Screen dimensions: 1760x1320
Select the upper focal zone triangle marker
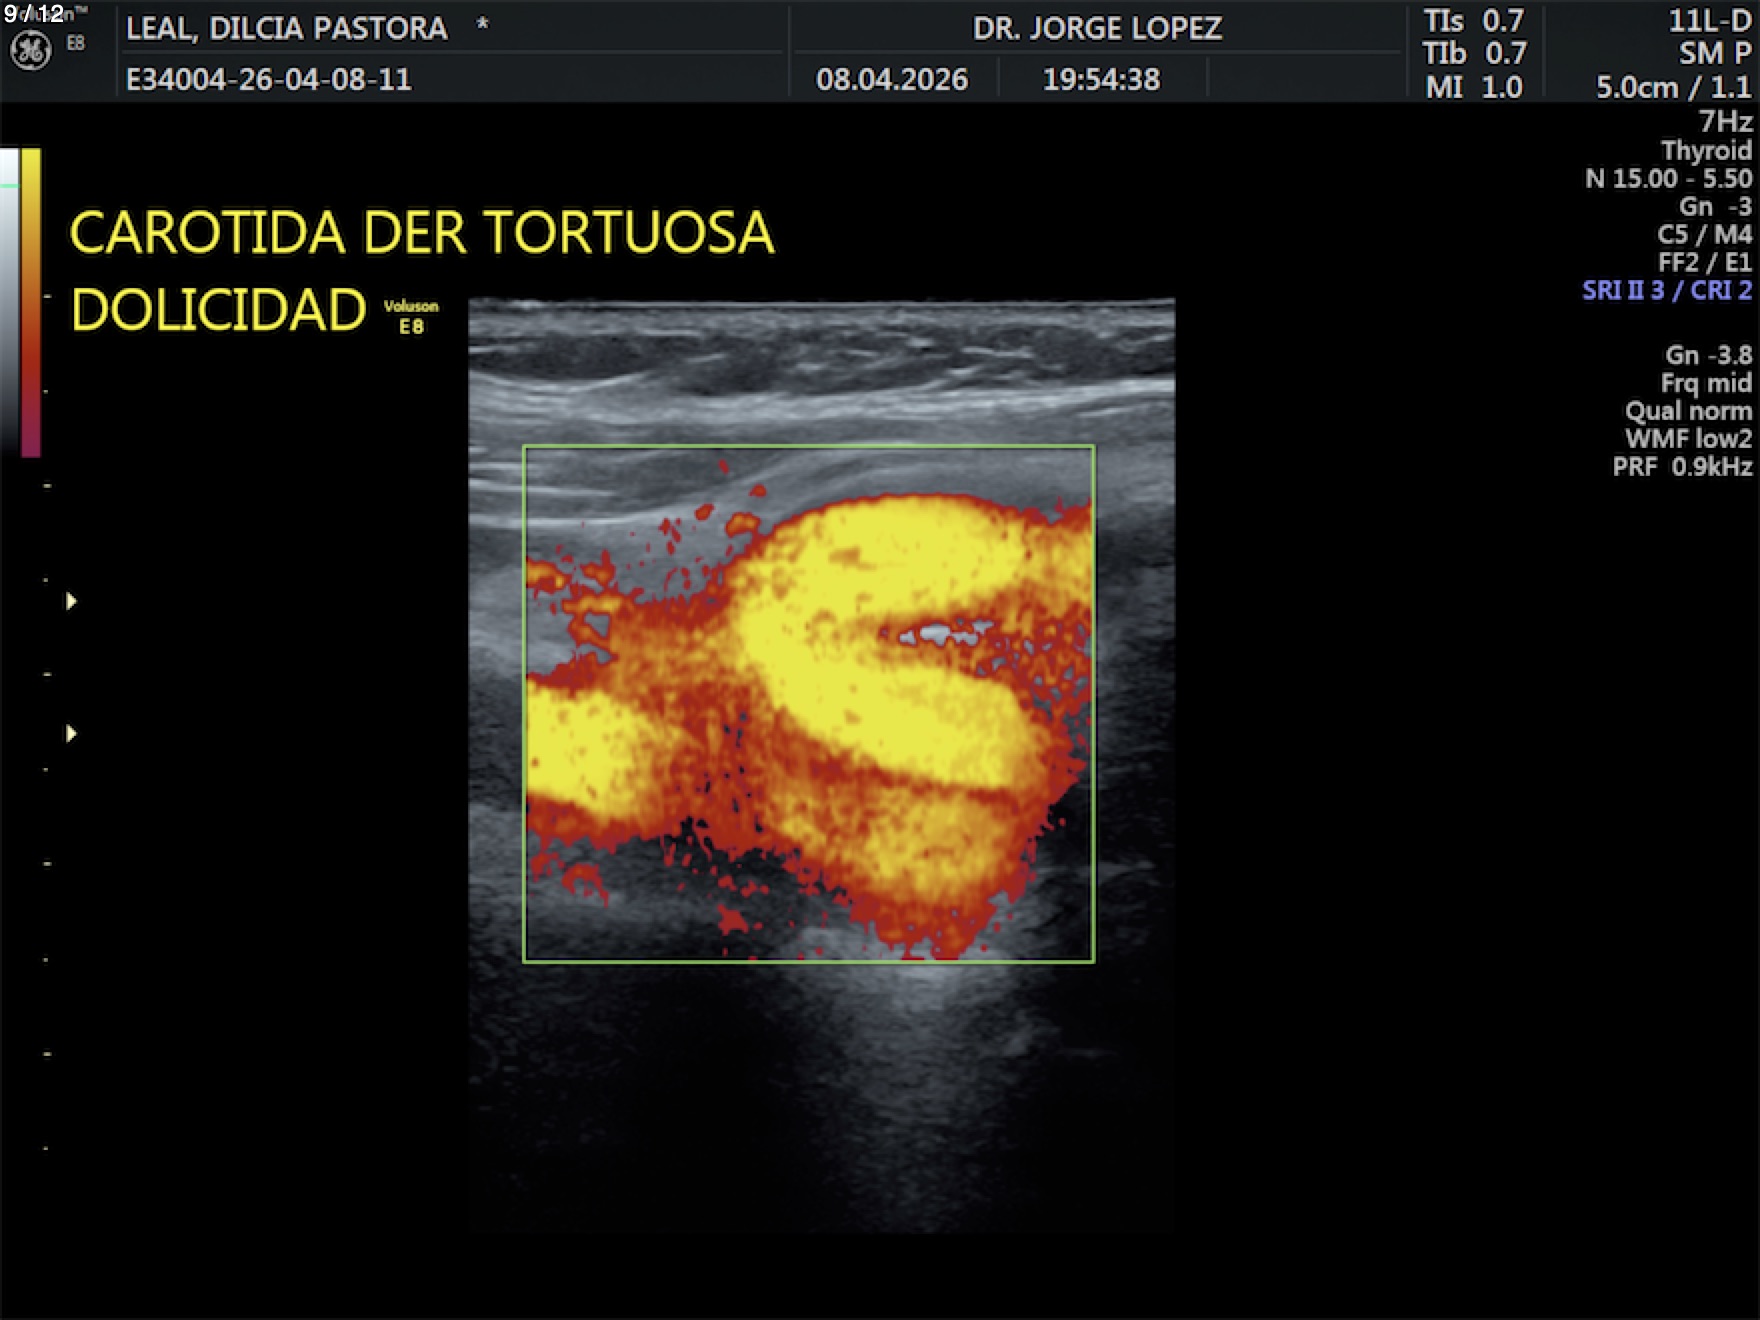click(71, 601)
